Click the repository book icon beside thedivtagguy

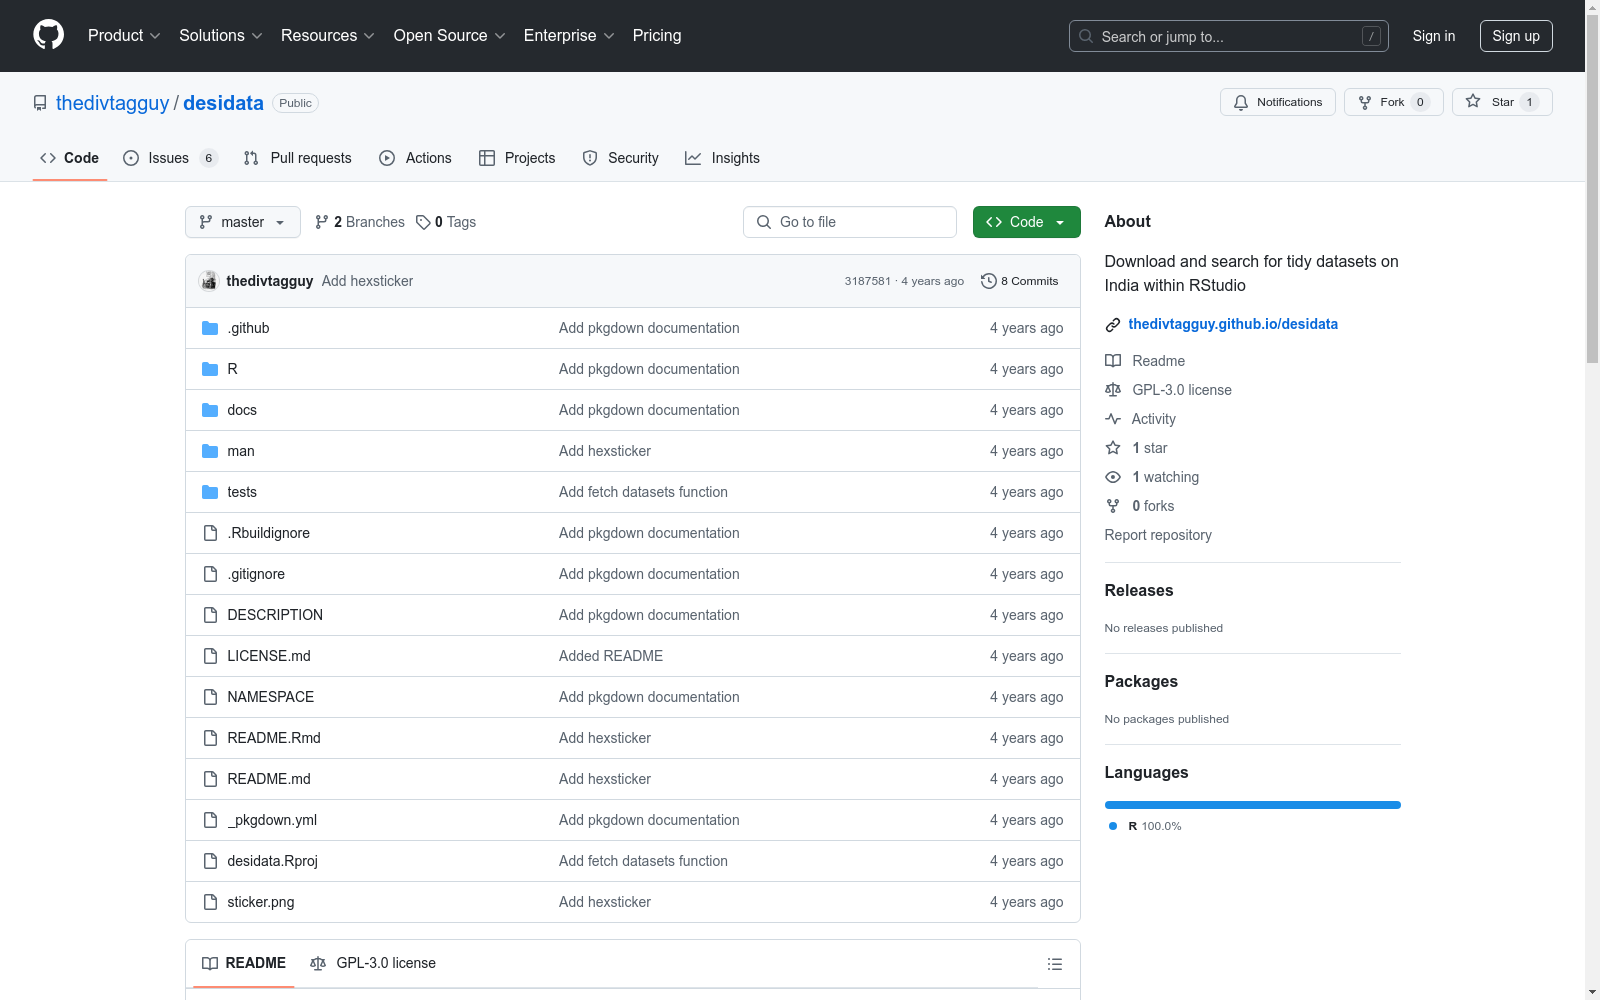40,103
